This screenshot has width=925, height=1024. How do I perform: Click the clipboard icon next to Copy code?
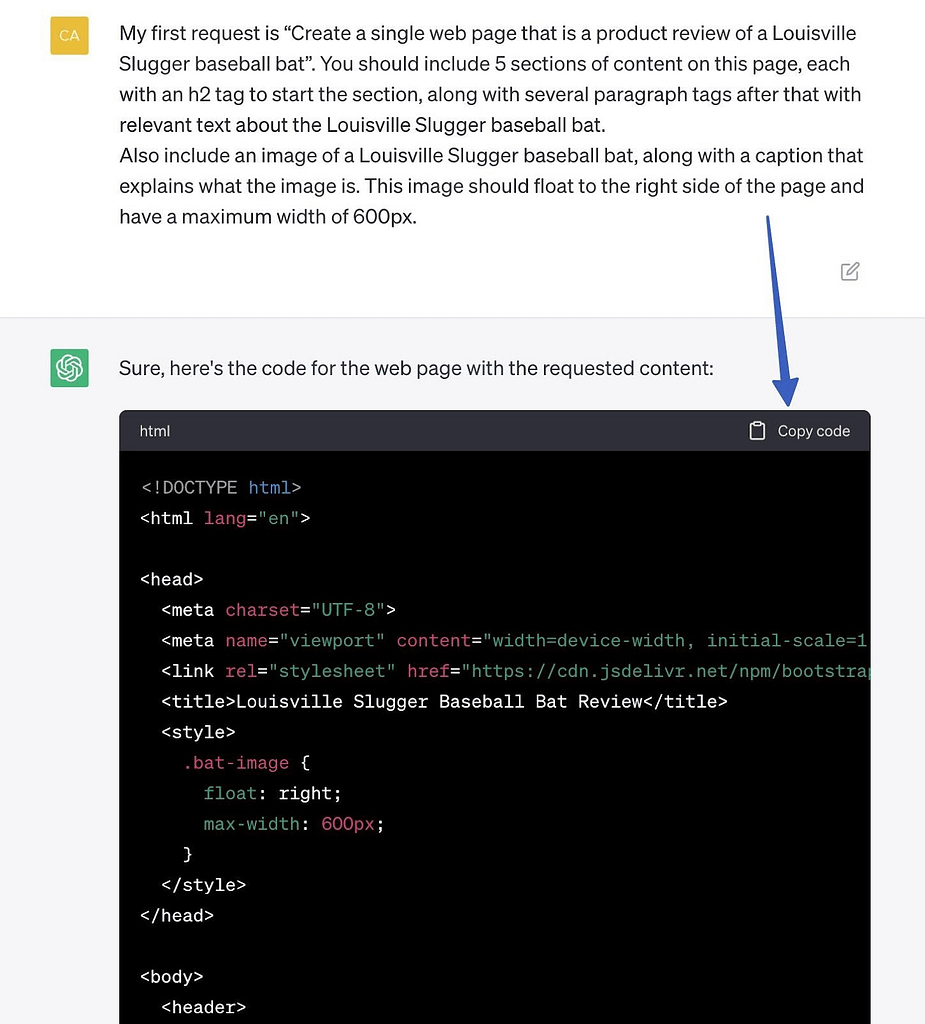(x=757, y=431)
